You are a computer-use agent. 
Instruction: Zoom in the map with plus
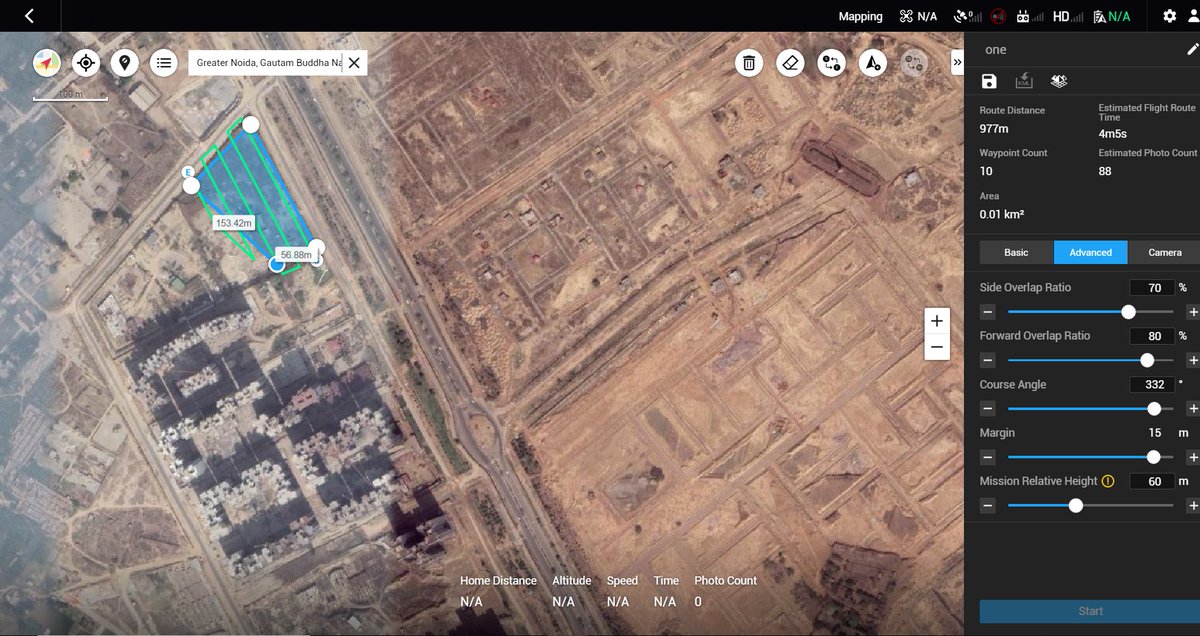[x=936, y=321]
